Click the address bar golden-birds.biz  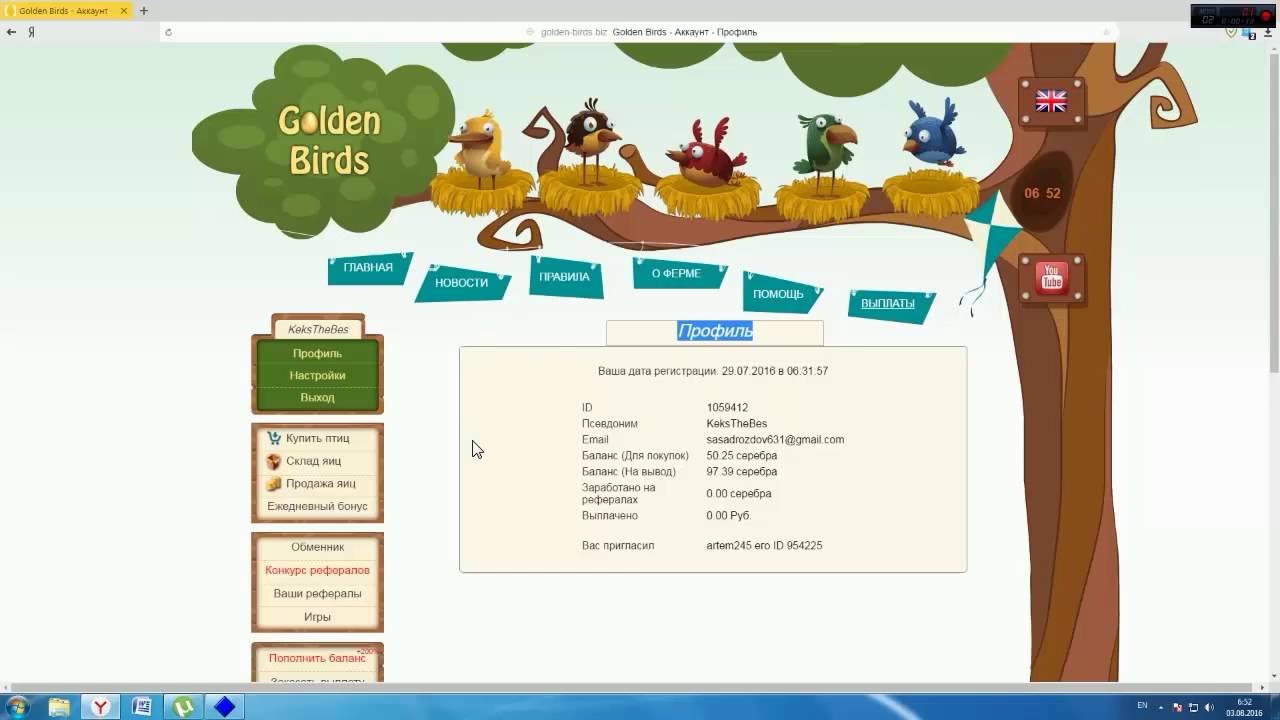(573, 32)
